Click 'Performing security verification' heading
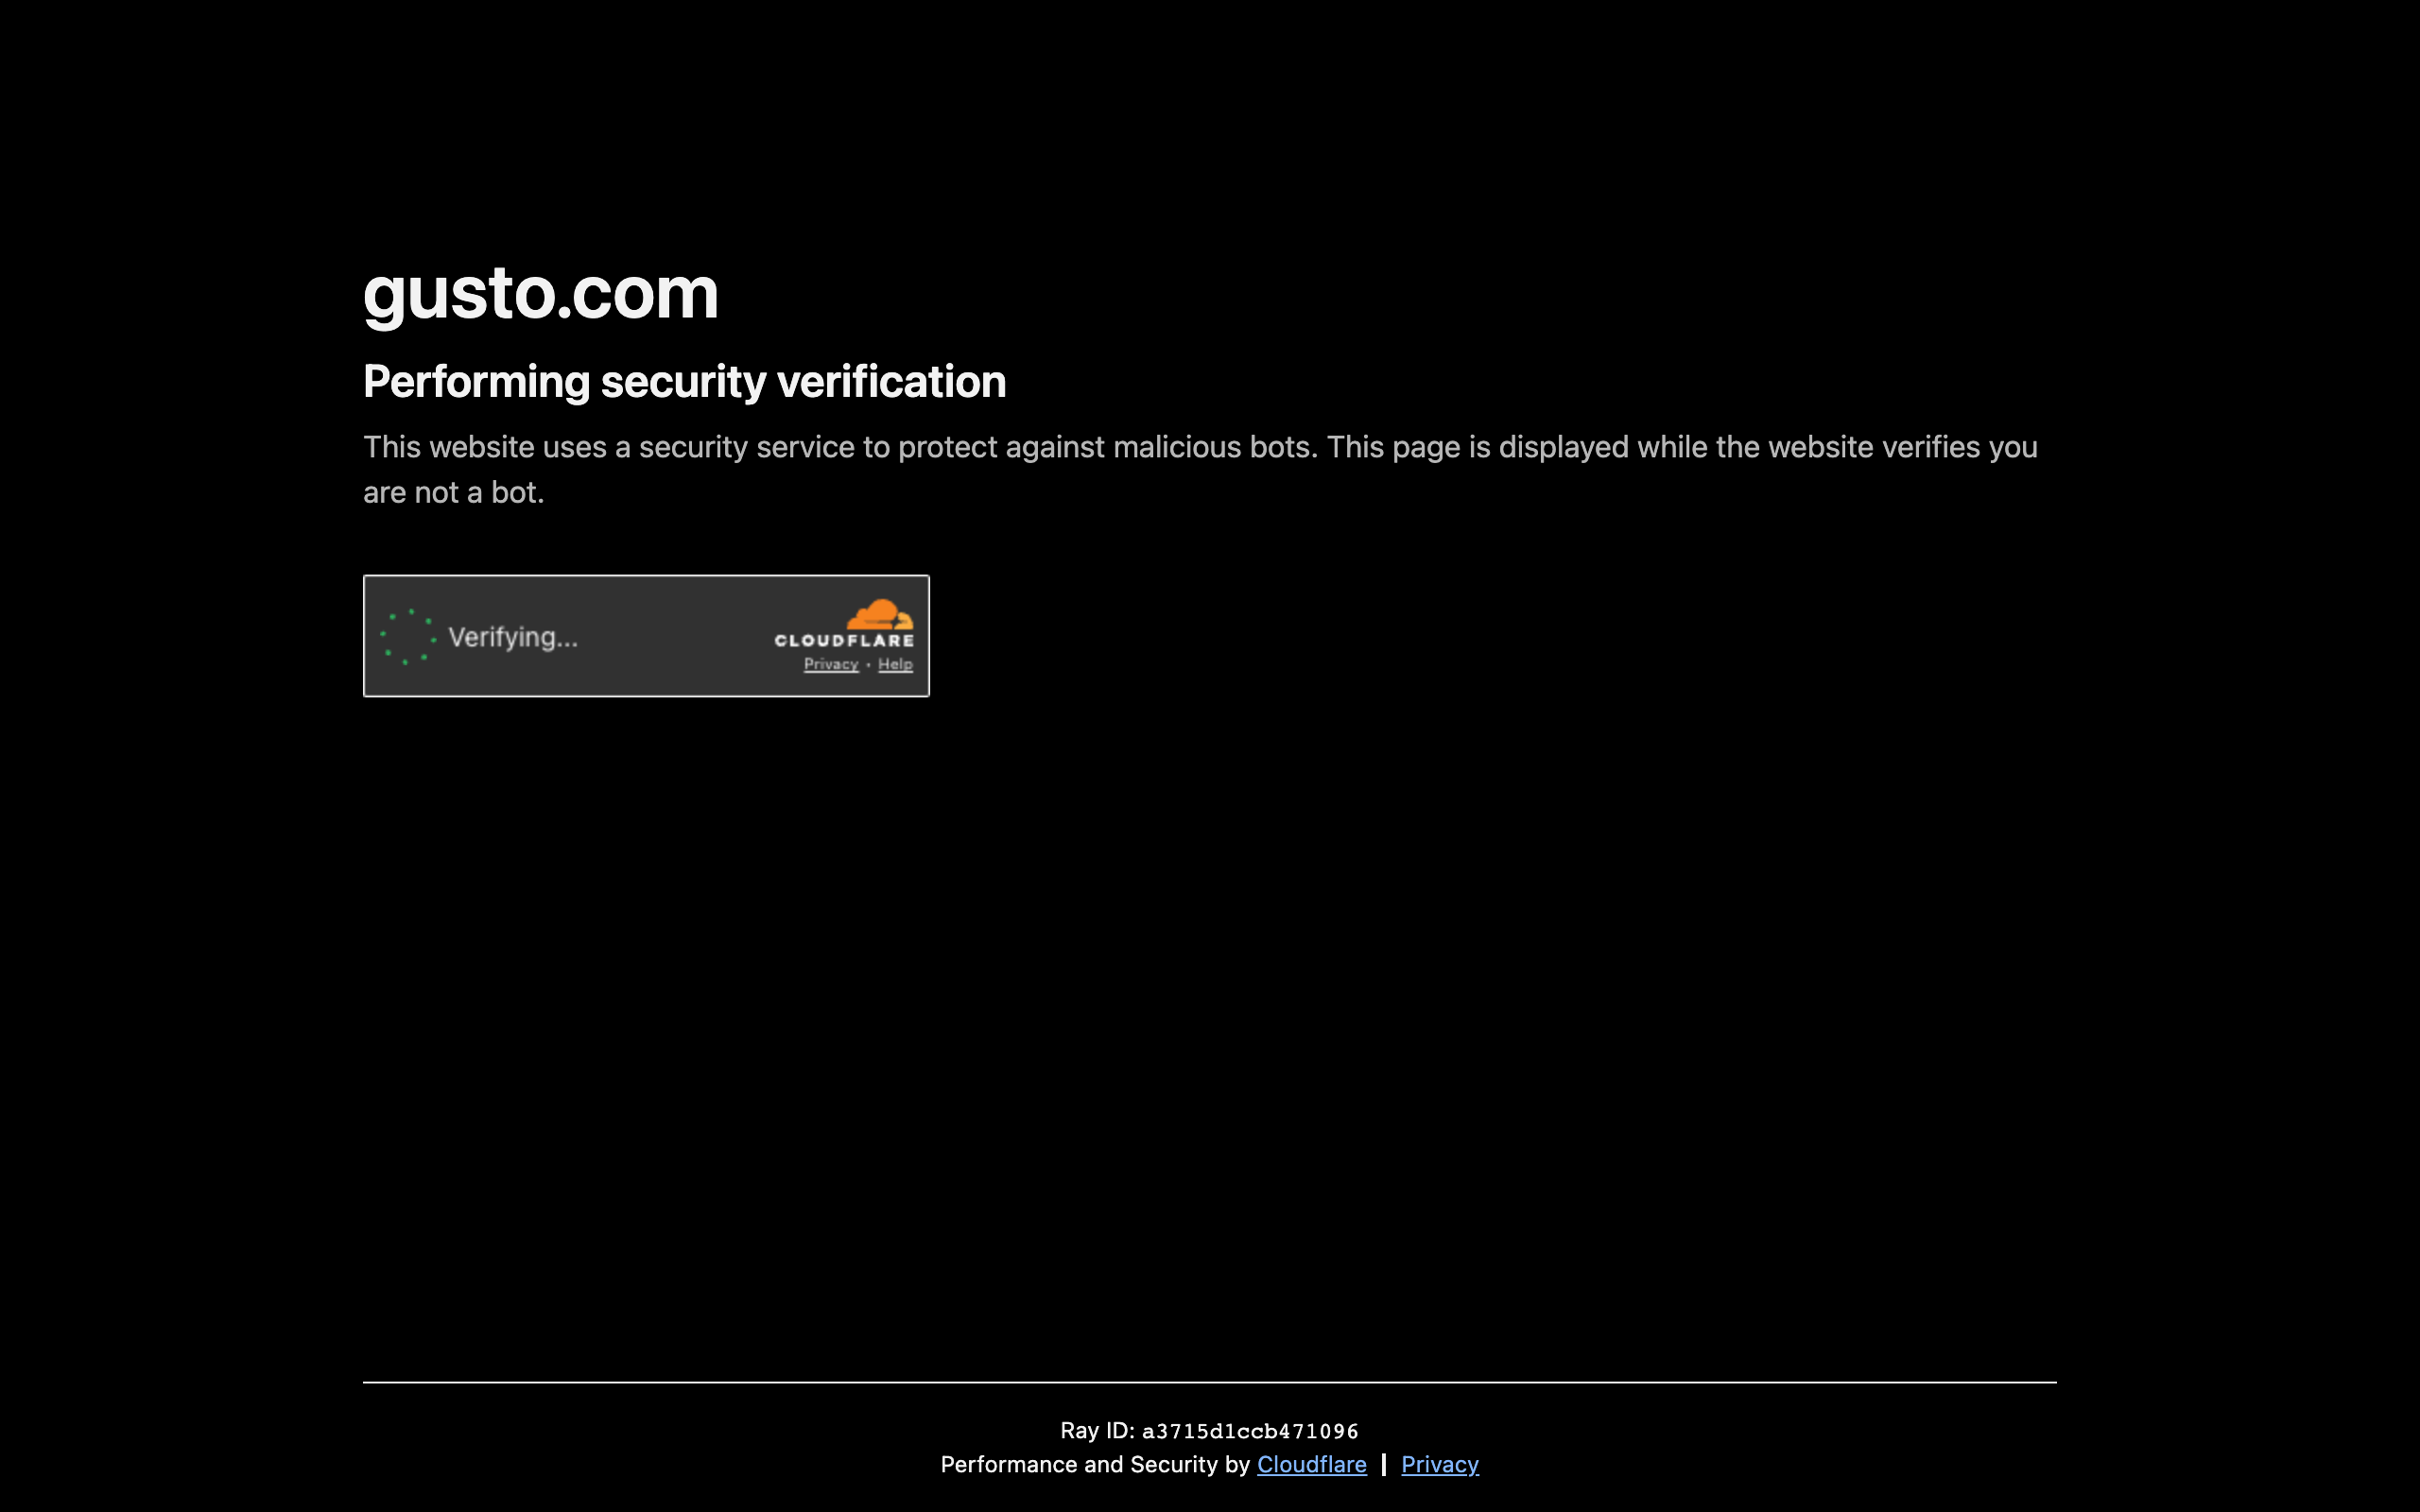The image size is (2420, 1512). tap(684, 382)
